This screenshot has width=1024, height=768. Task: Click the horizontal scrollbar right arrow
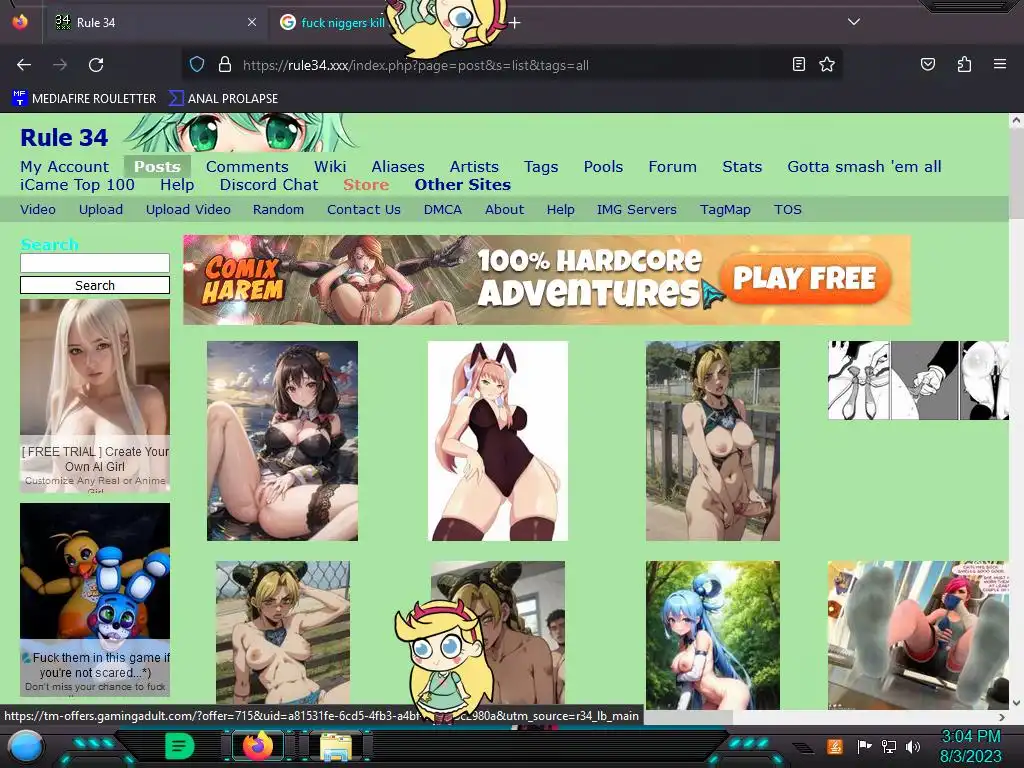point(1002,717)
